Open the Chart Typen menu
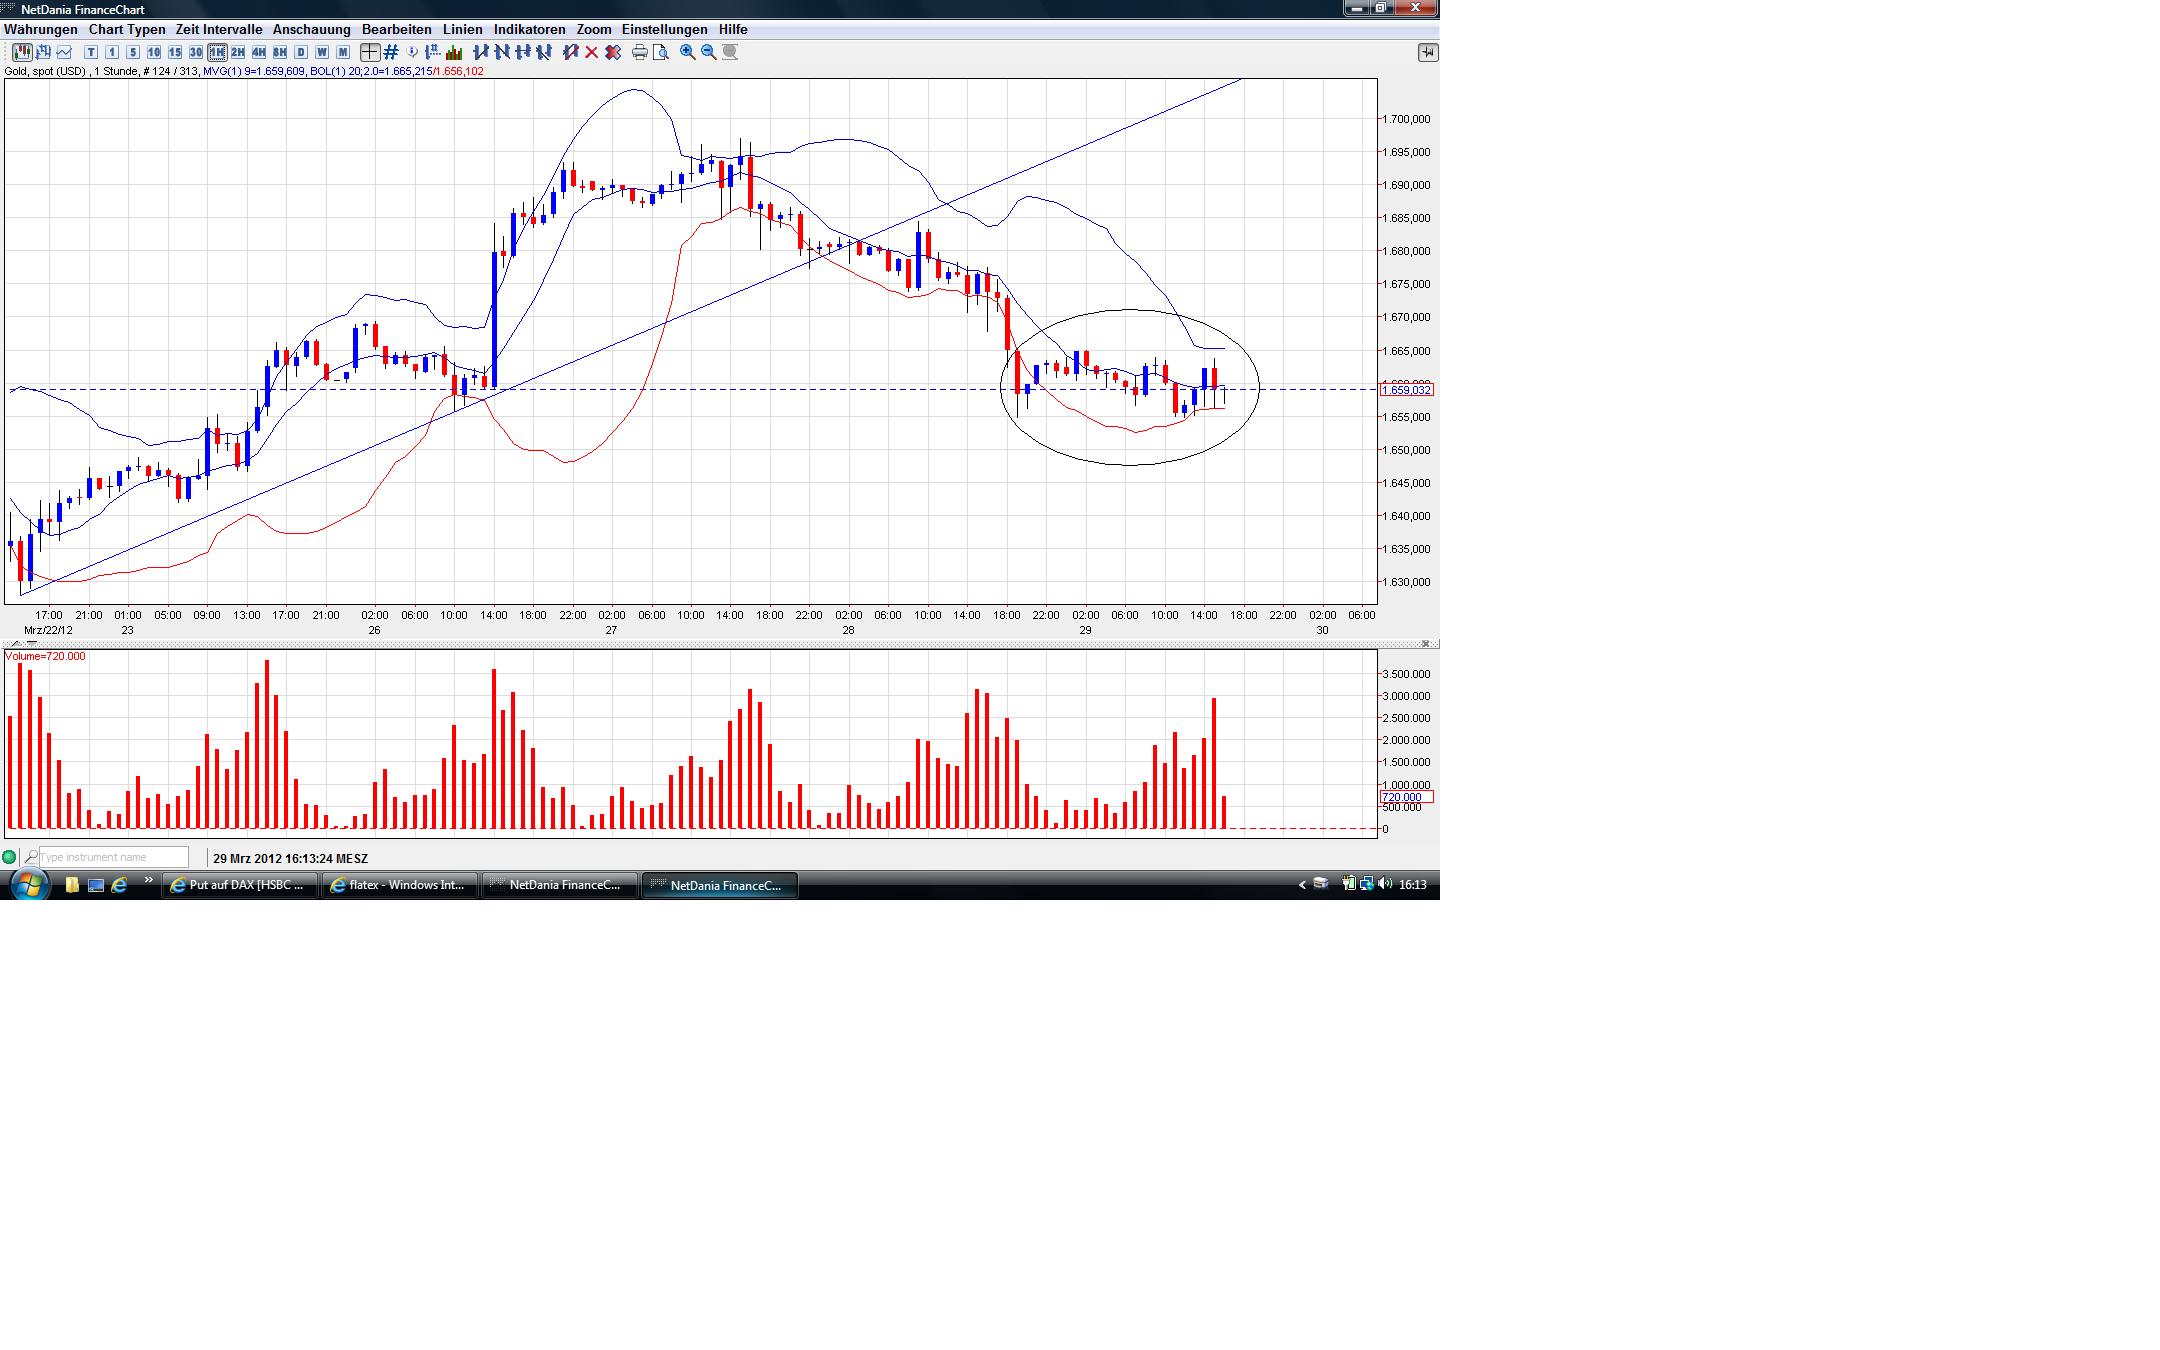This screenshot has width=2160, height=1350. tap(127, 29)
